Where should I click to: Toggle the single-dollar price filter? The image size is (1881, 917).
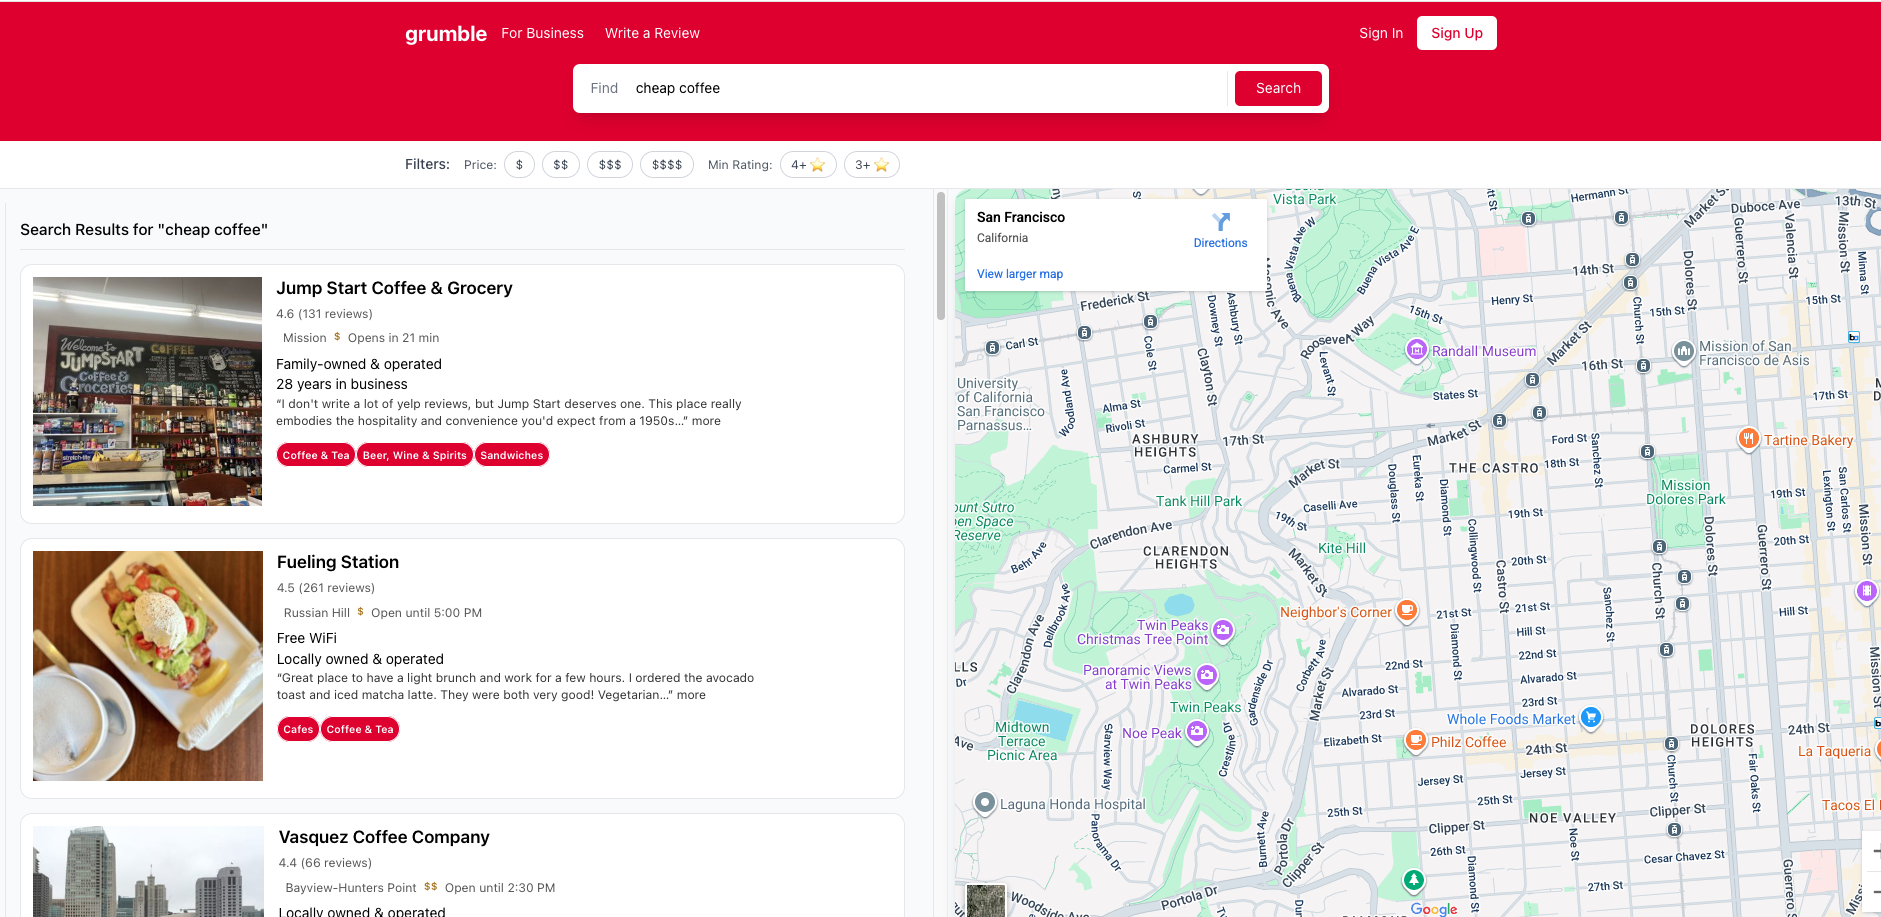(519, 165)
